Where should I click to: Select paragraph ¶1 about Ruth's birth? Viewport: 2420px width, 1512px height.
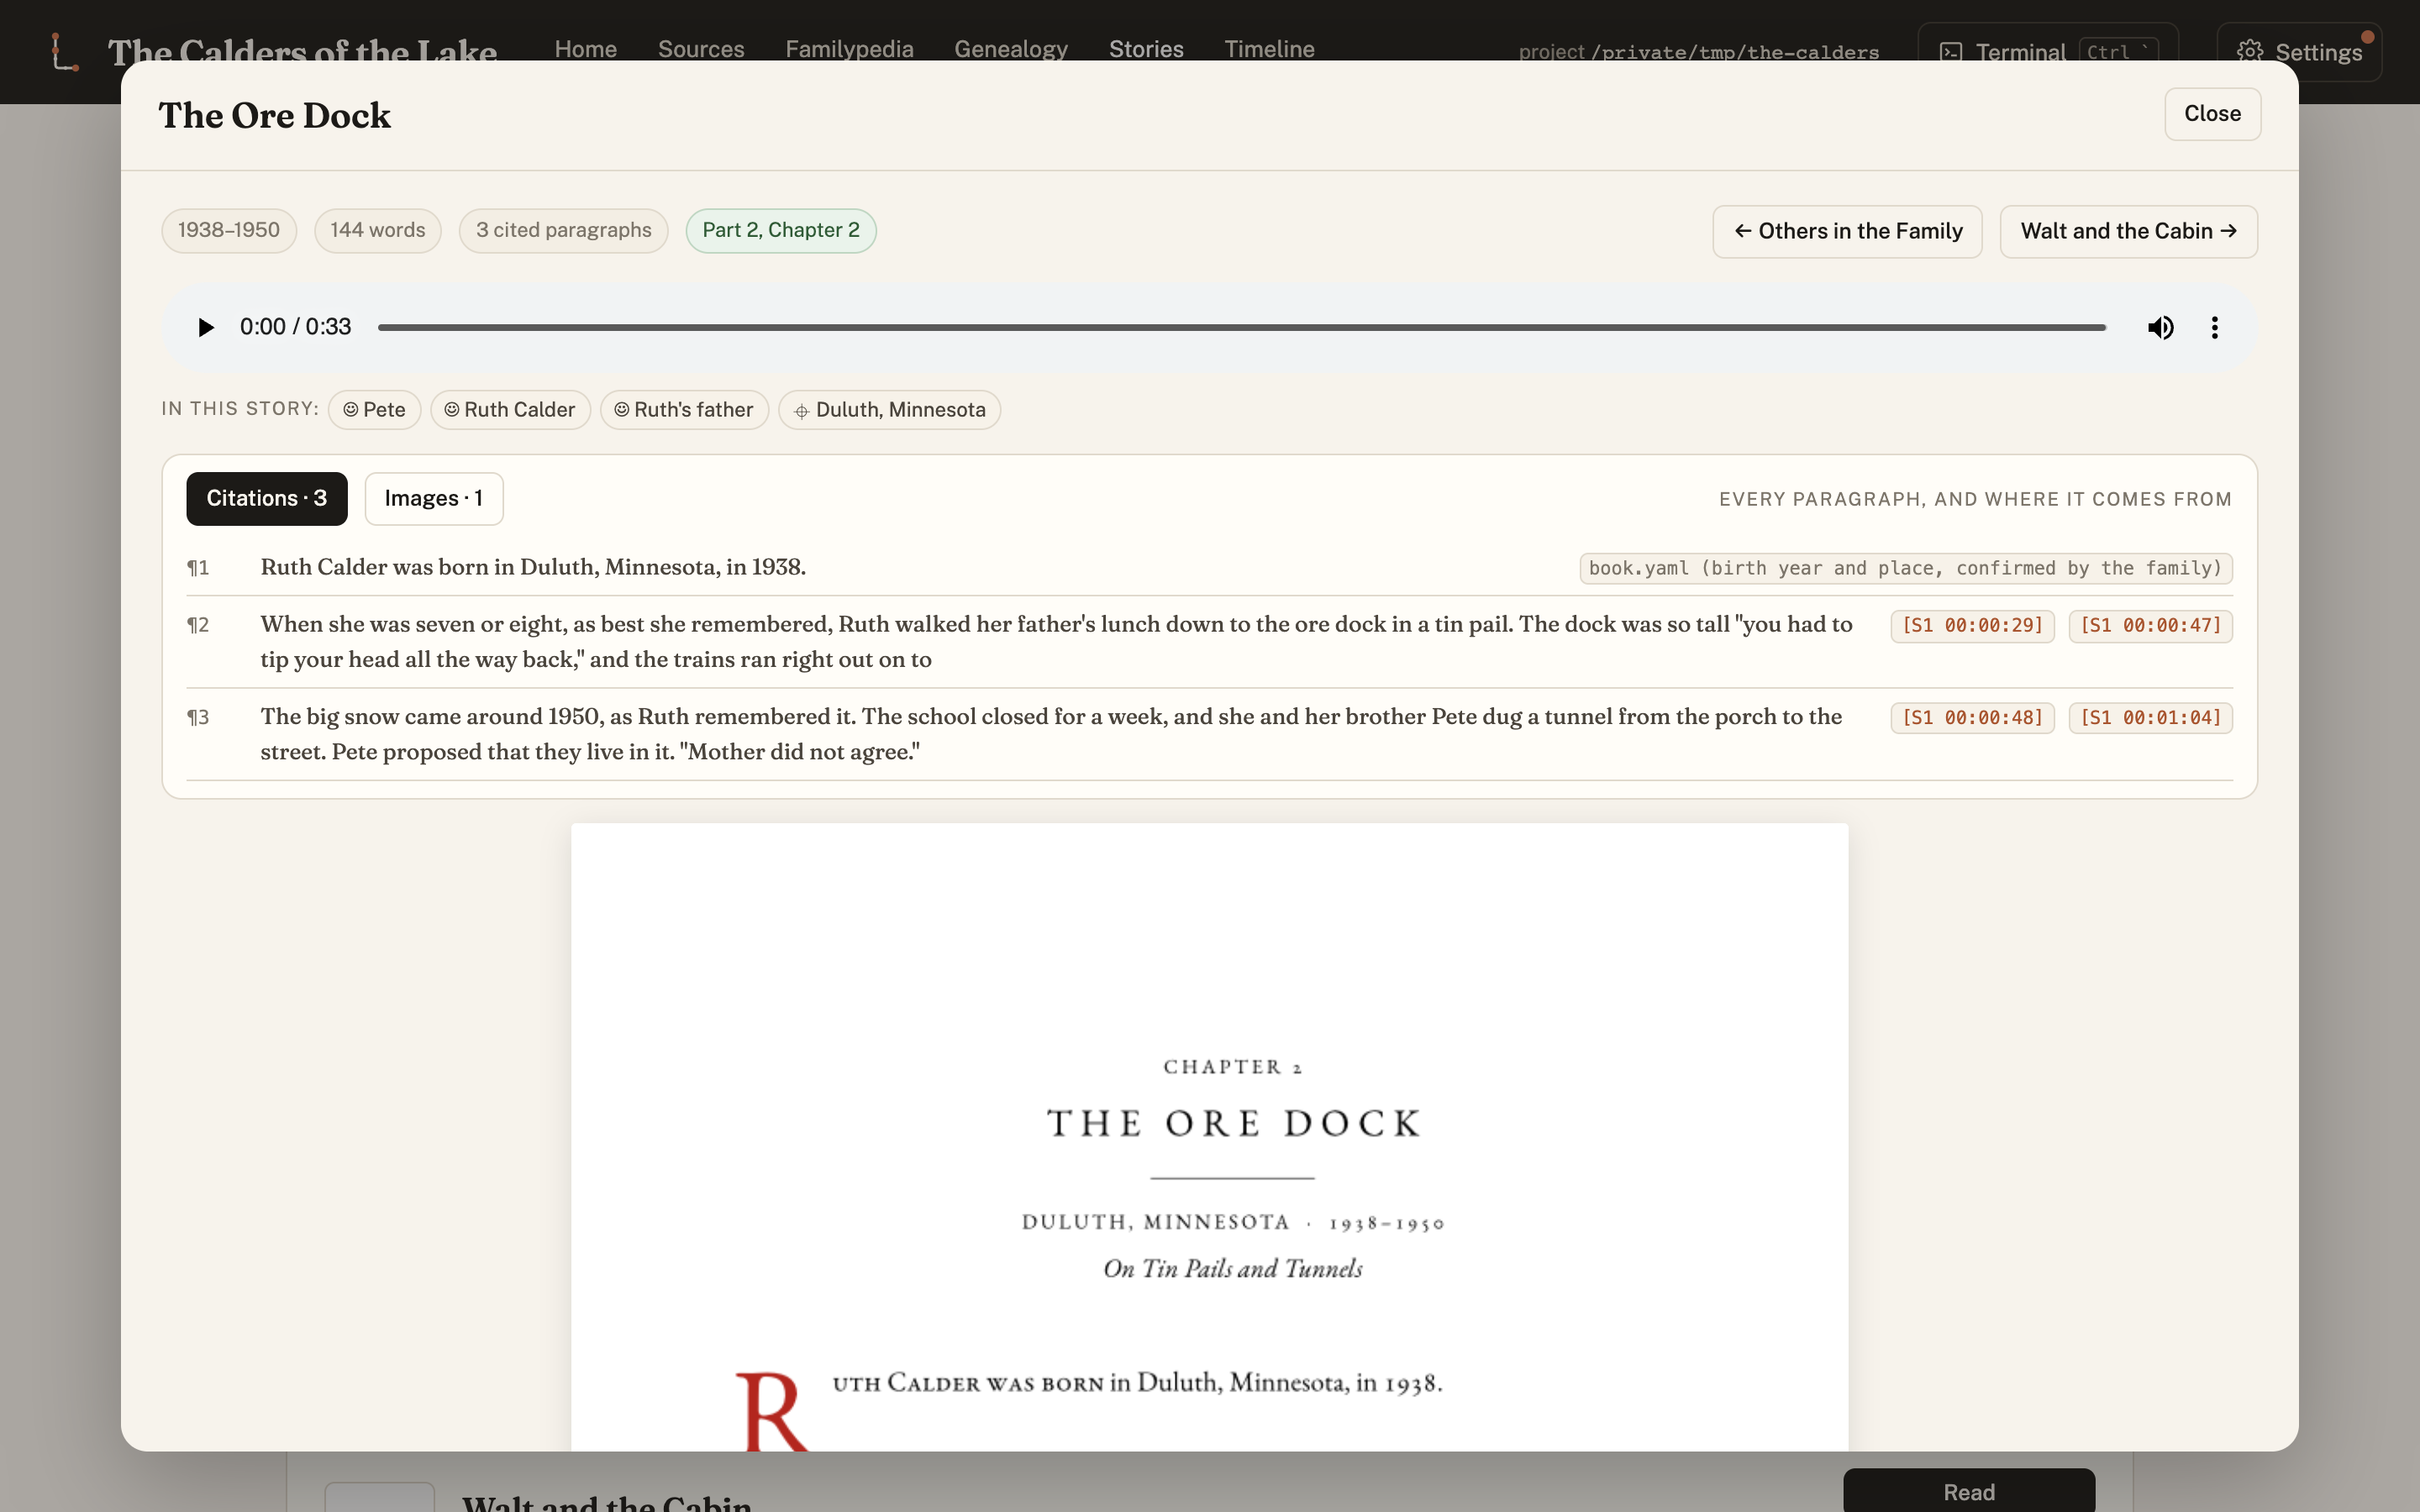click(1209, 568)
